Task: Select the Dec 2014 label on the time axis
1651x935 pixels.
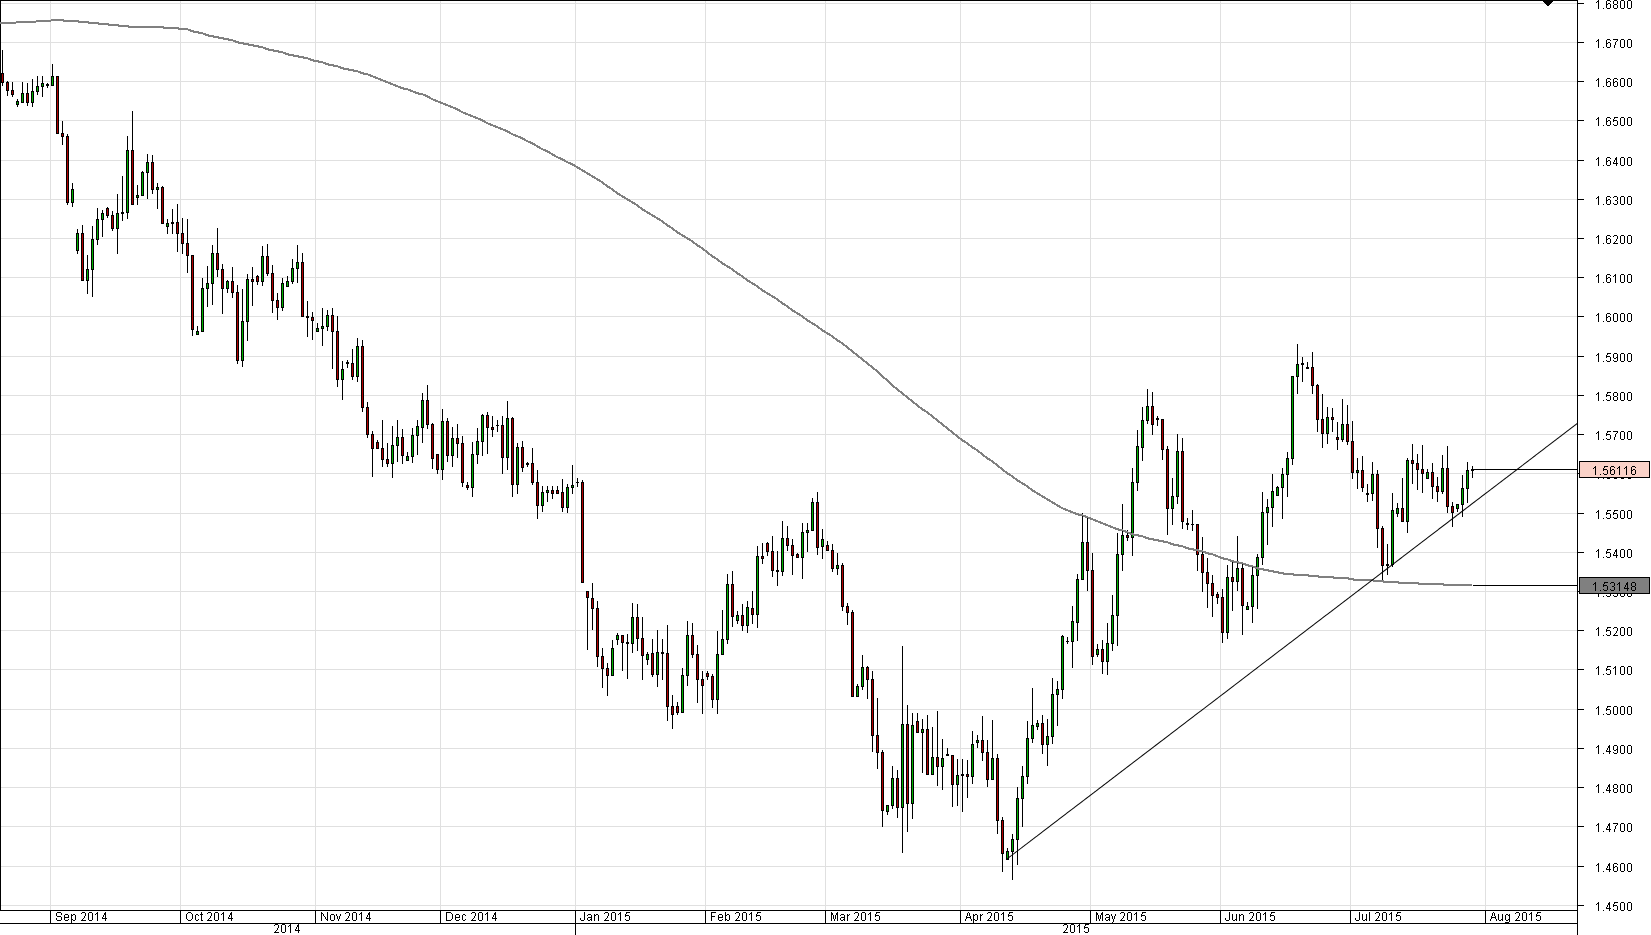Action: (471, 916)
